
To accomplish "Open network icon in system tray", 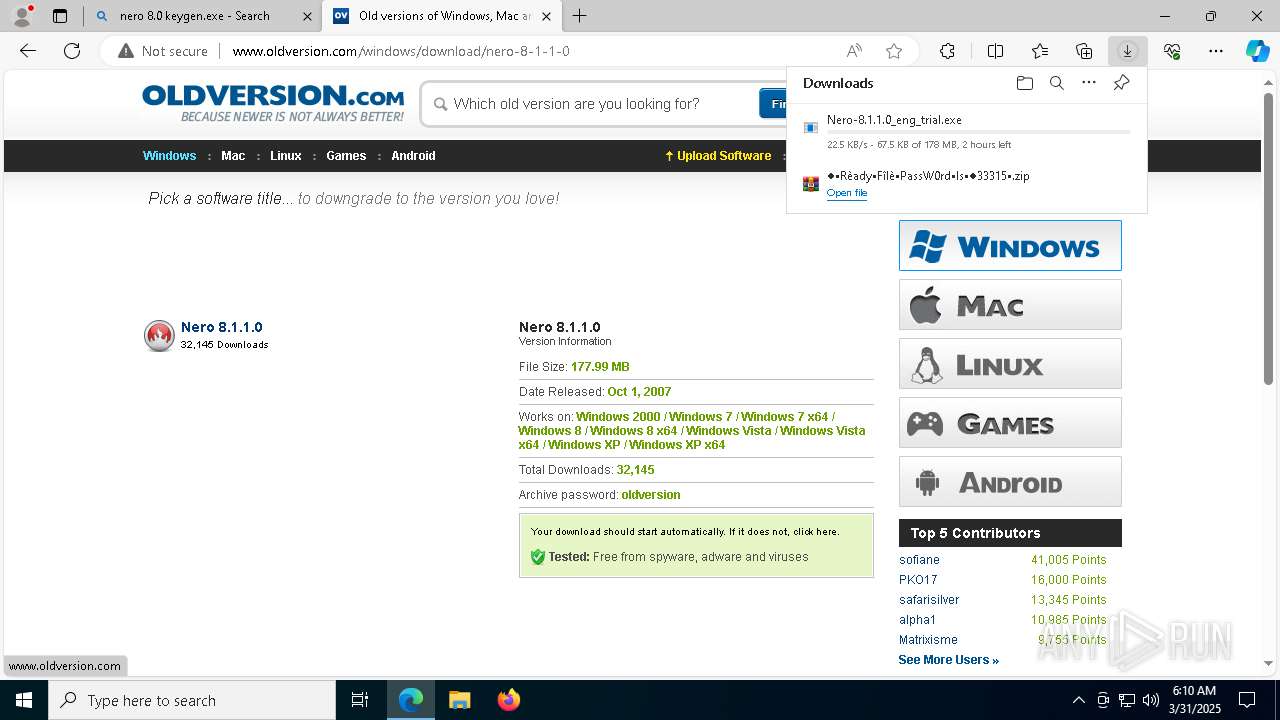I will (x=1126, y=700).
